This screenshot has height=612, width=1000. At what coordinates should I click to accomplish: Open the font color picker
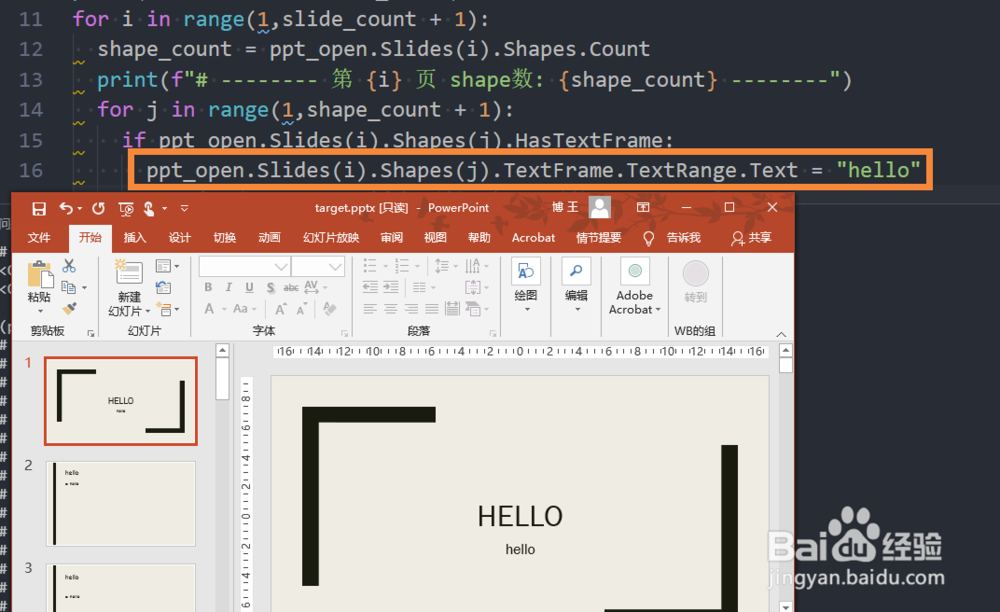point(214,309)
